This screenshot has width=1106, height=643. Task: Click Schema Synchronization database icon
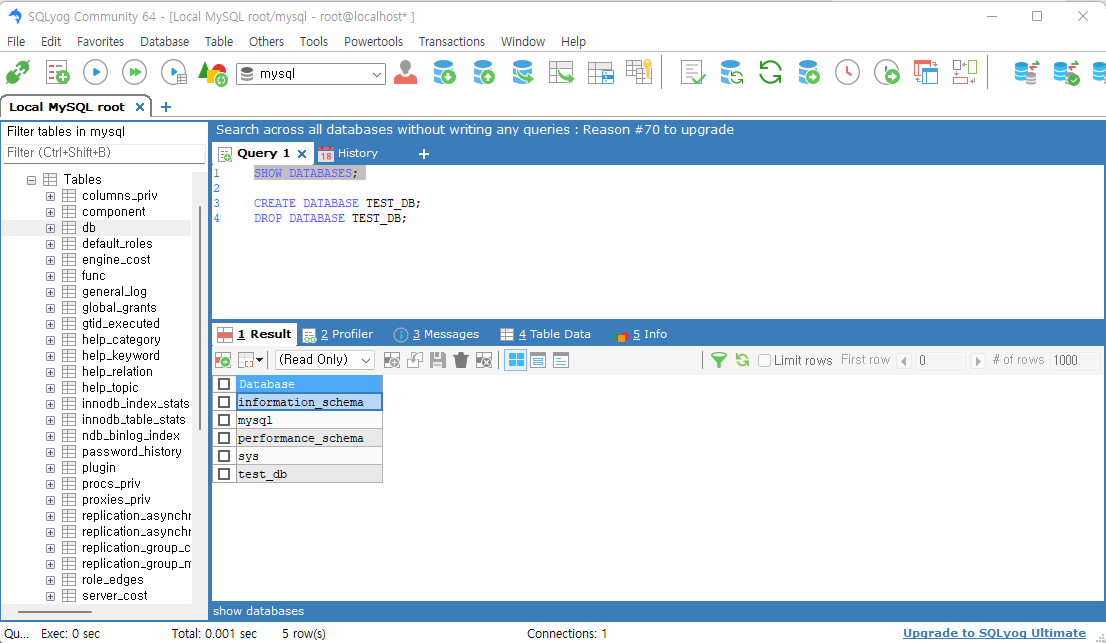(x=1027, y=72)
